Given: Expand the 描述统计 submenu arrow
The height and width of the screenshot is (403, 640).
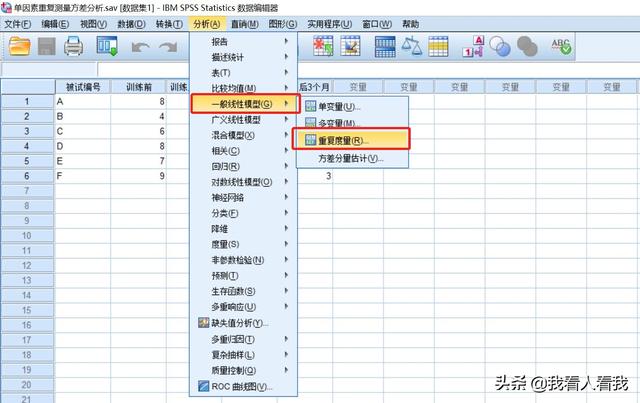Looking at the screenshot, I should click(286, 57).
